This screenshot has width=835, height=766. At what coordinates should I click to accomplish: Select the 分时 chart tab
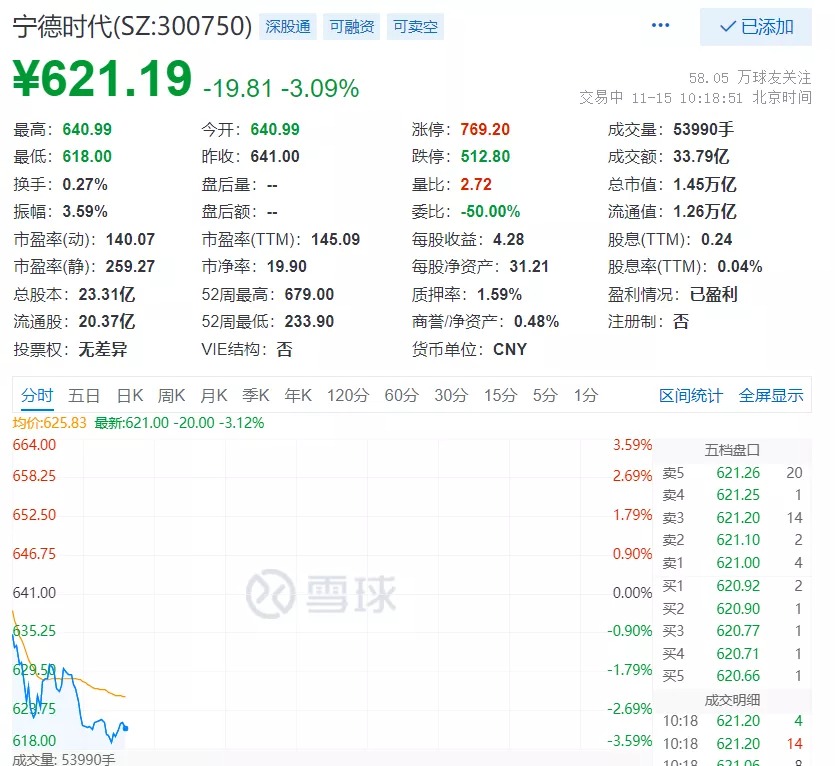pos(37,396)
